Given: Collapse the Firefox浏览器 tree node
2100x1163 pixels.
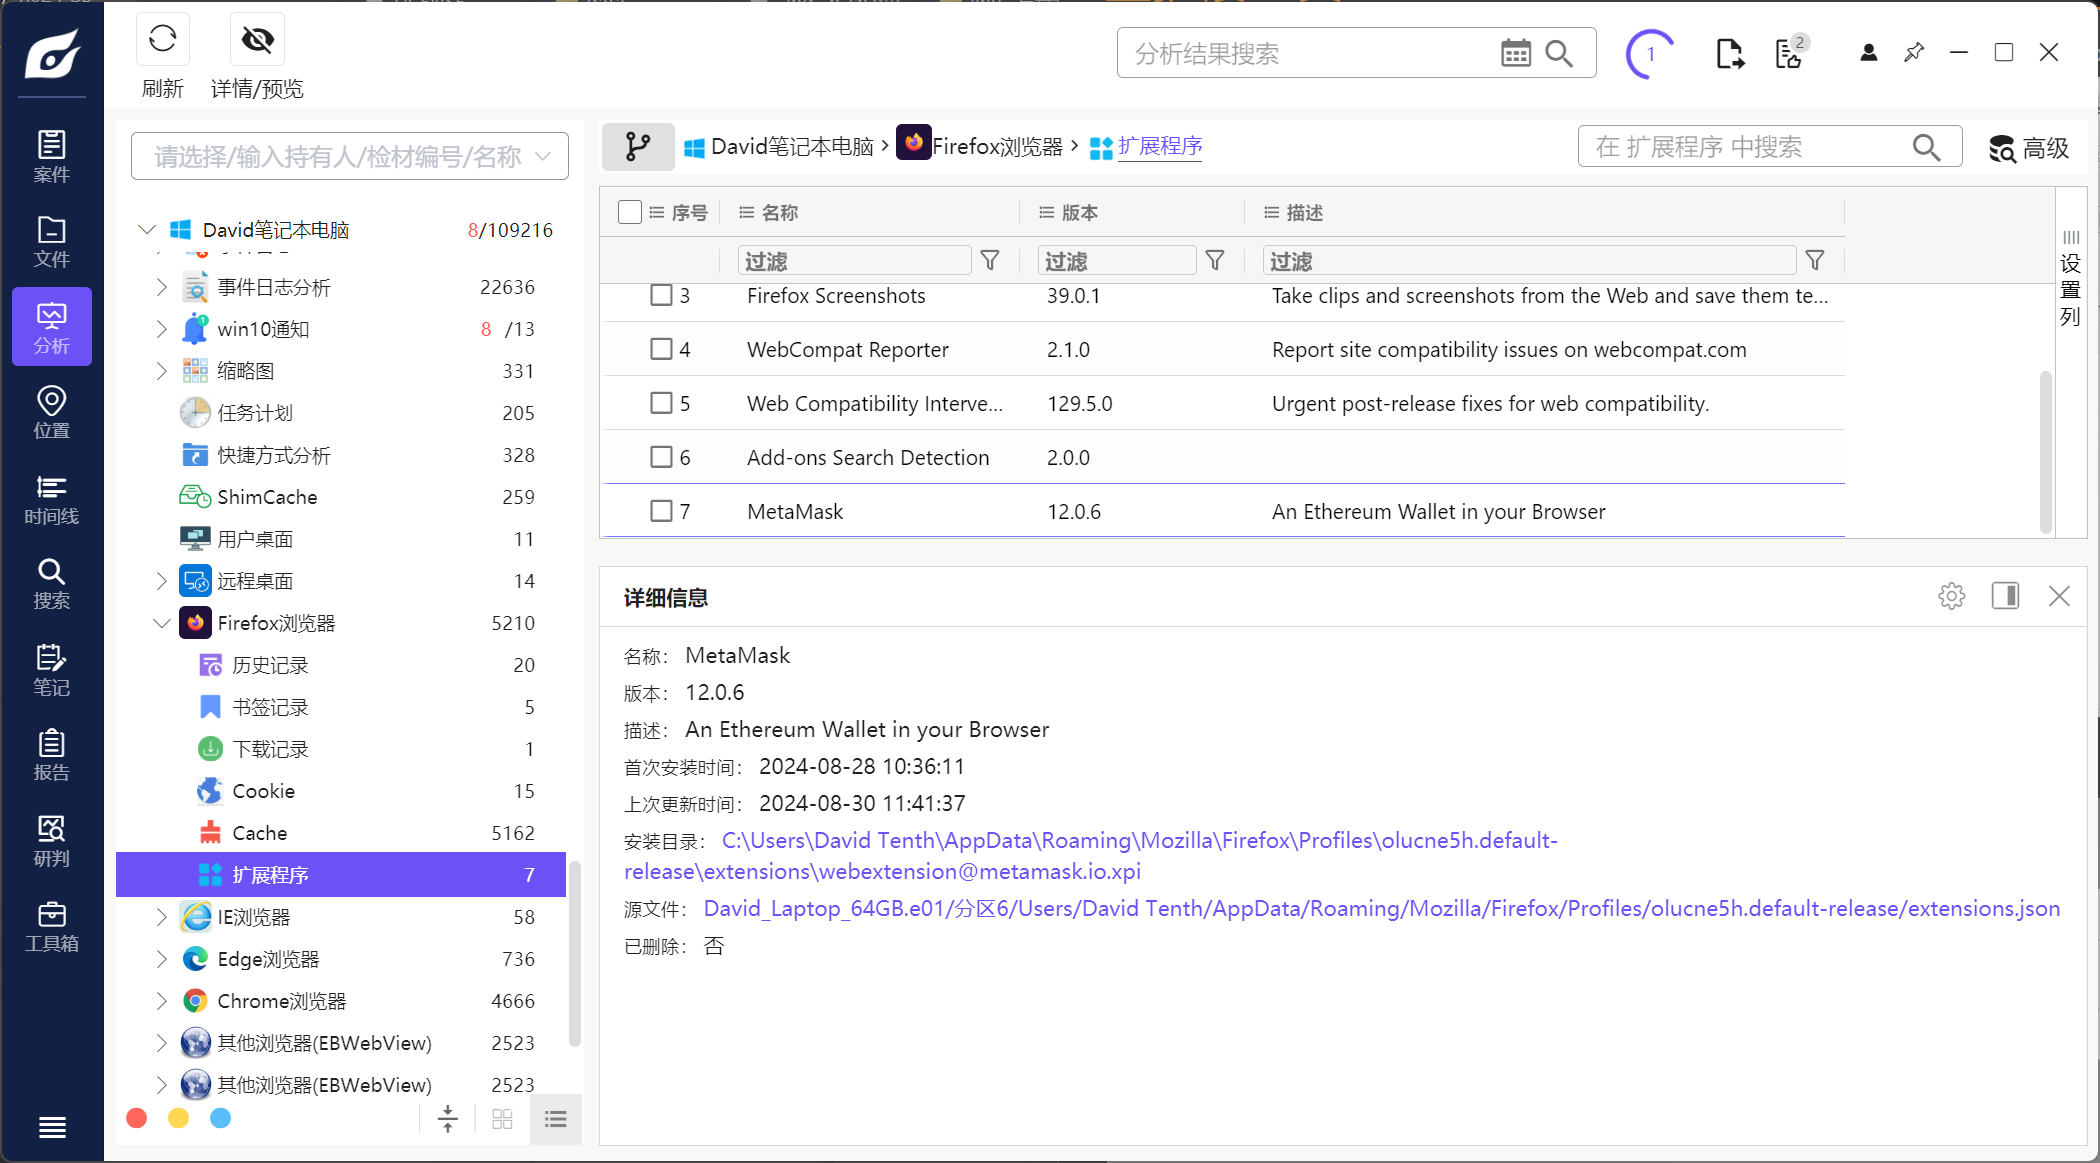Looking at the screenshot, I should point(161,623).
